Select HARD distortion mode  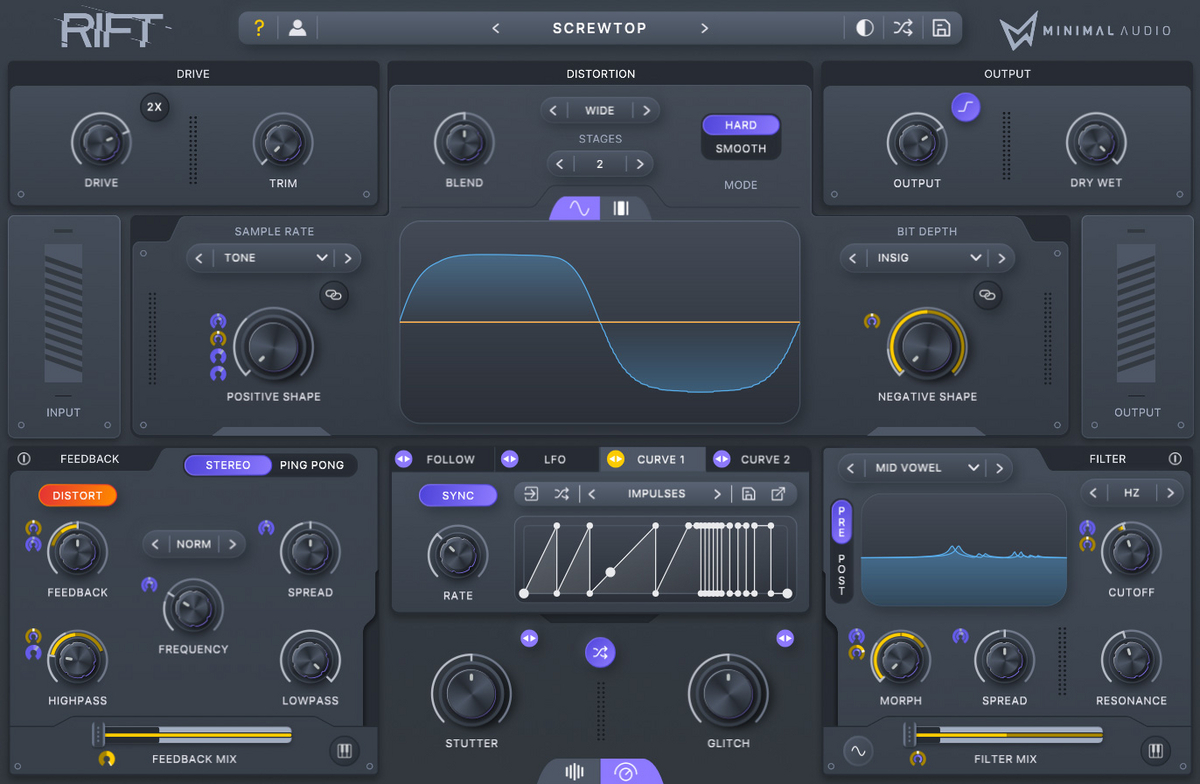coord(741,125)
